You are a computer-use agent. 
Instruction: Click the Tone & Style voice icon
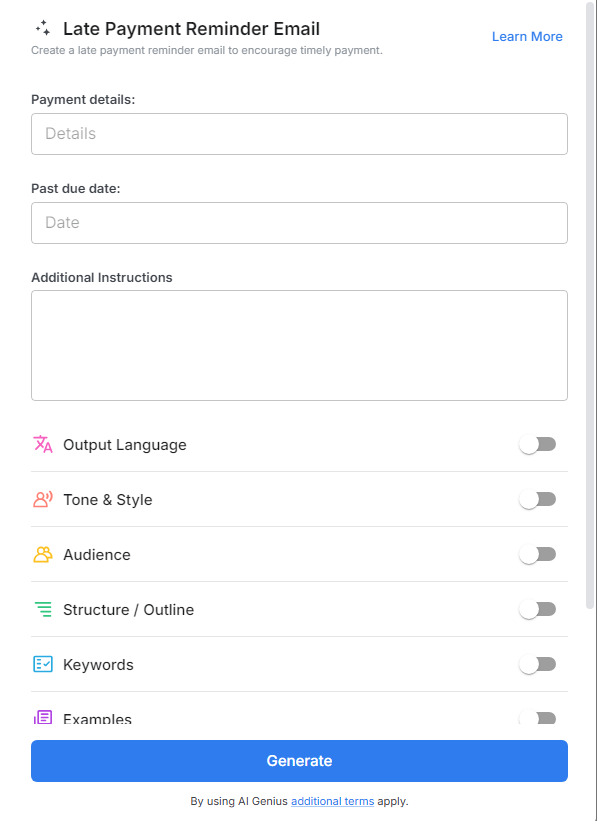coord(42,499)
